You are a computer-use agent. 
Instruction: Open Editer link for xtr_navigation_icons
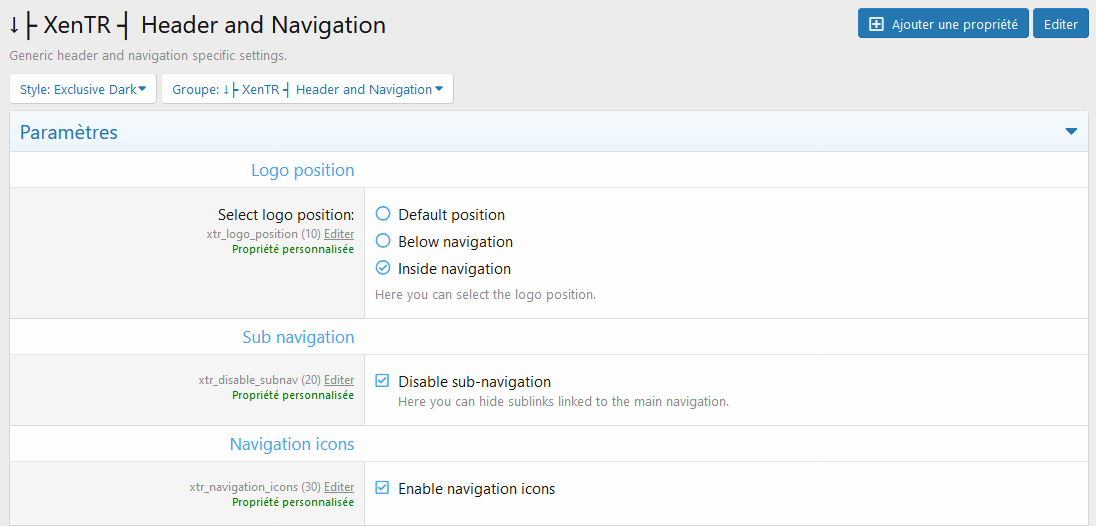click(x=339, y=486)
